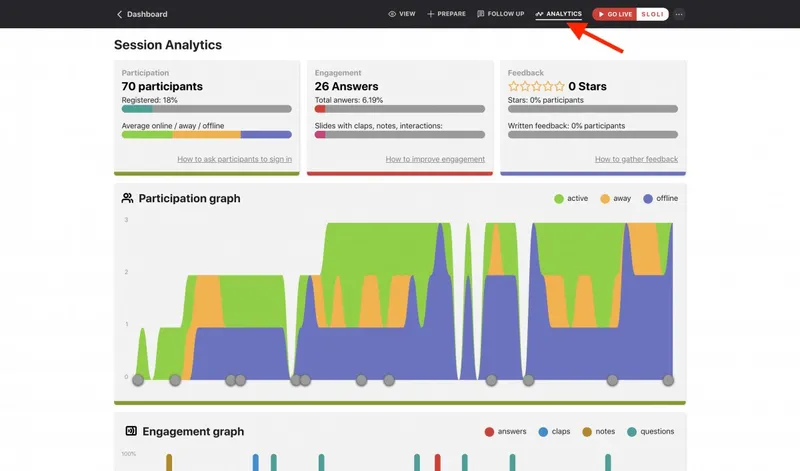Go back to Dashboard using the back arrow
This screenshot has width=800, height=471.
pyautogui.click(x=119, y=14)
